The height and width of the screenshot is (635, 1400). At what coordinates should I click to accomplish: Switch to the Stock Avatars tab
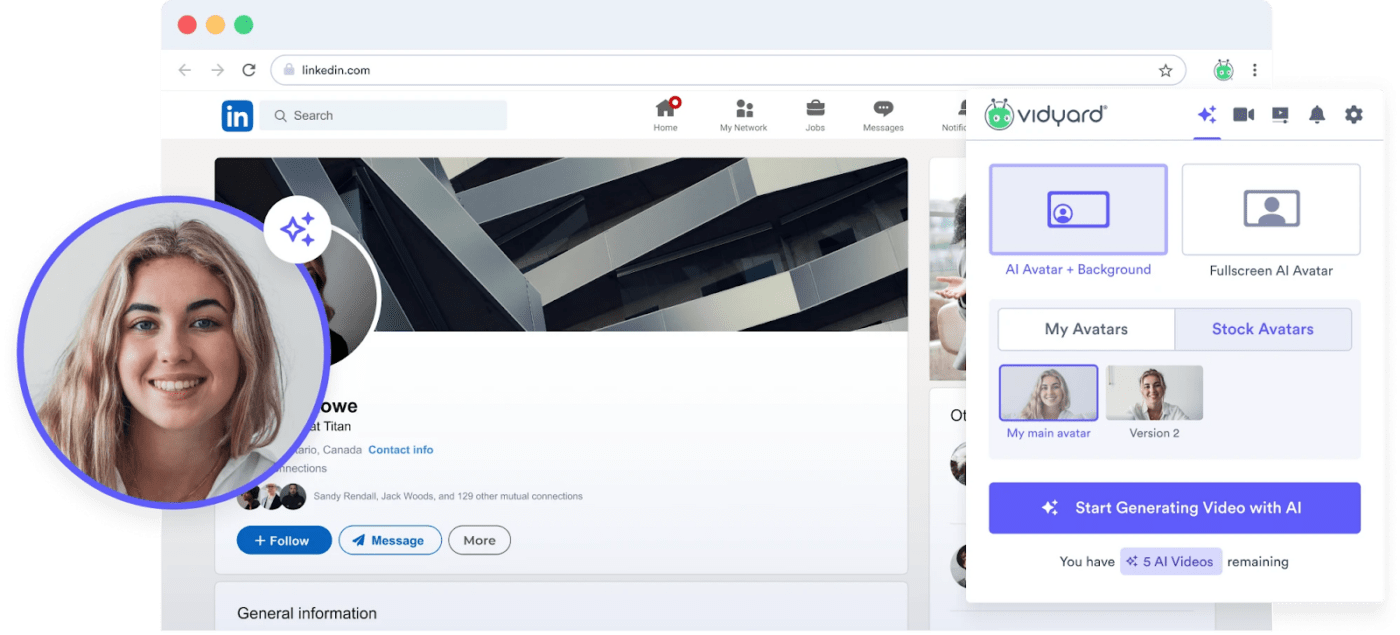click(1263, 329)
